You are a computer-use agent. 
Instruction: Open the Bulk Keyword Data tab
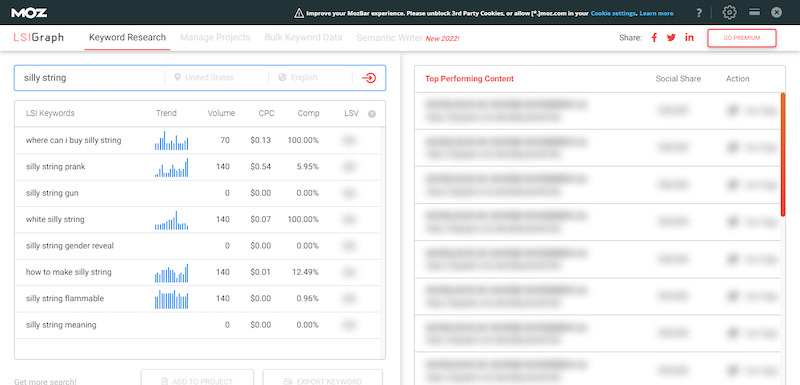(x=304, y=38)
